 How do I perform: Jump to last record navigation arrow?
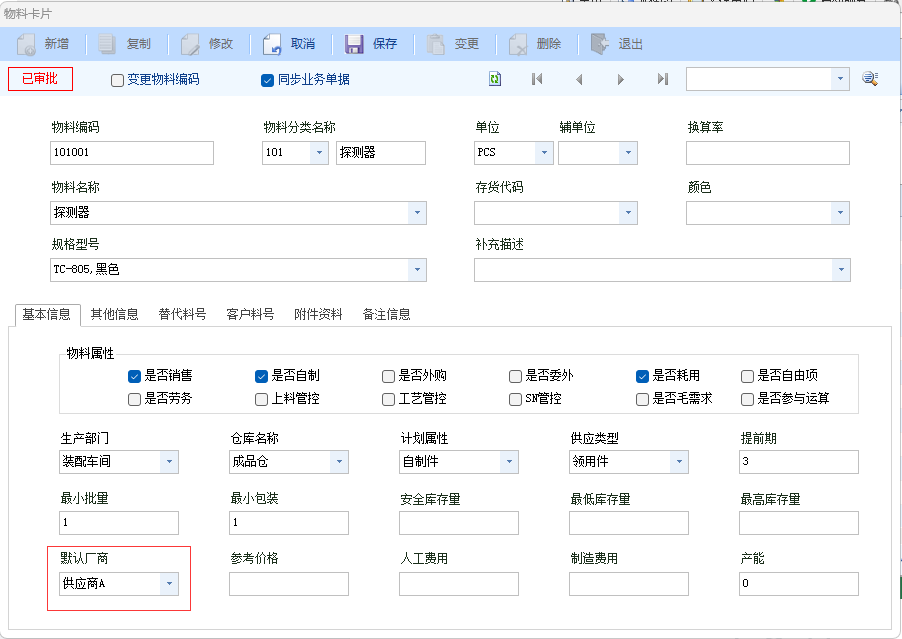pos(662,79)
